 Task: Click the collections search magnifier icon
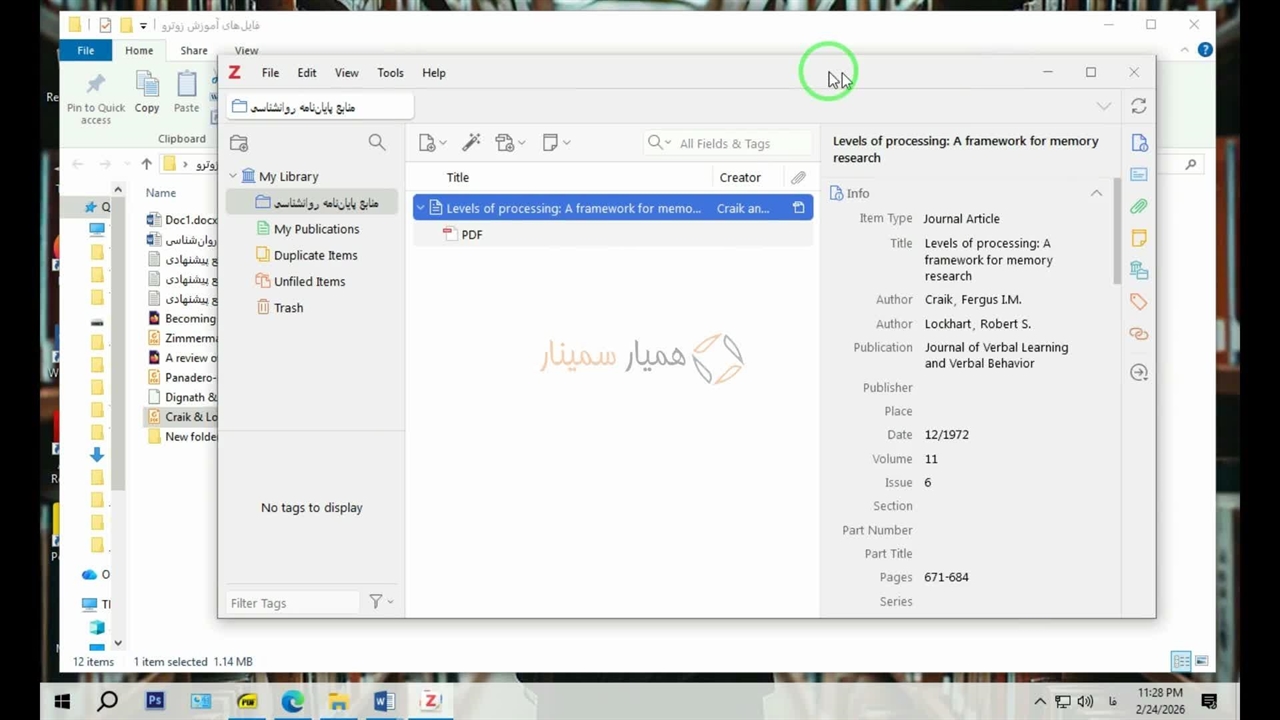pos(377,143)
